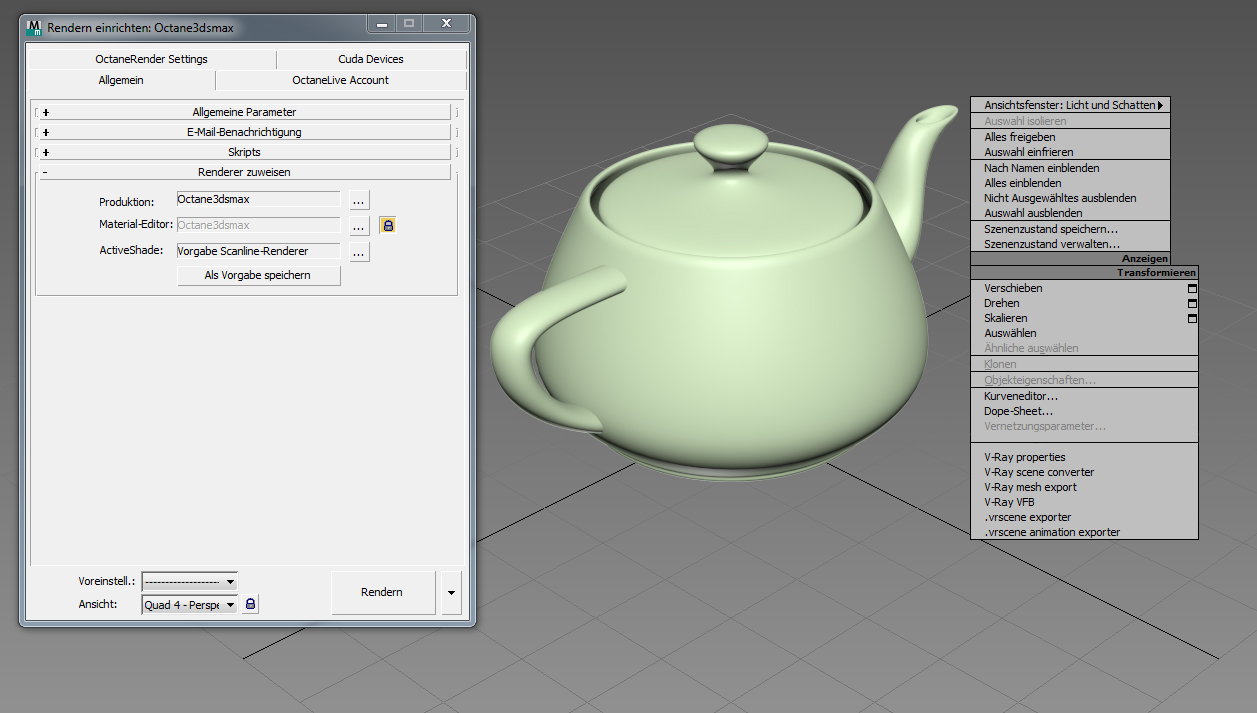Click the ActiveShade Vorgabe Scanline-Renderer field

point(258,251)
